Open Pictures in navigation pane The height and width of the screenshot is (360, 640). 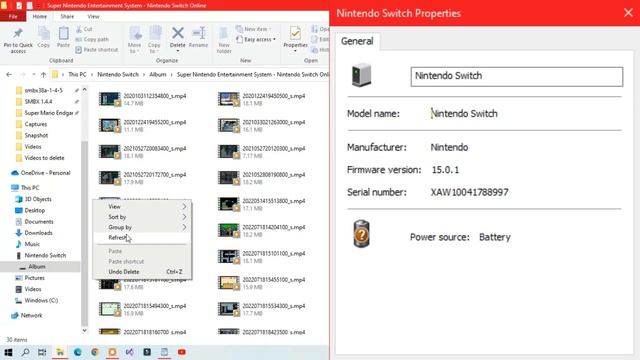tap(34, 278)
